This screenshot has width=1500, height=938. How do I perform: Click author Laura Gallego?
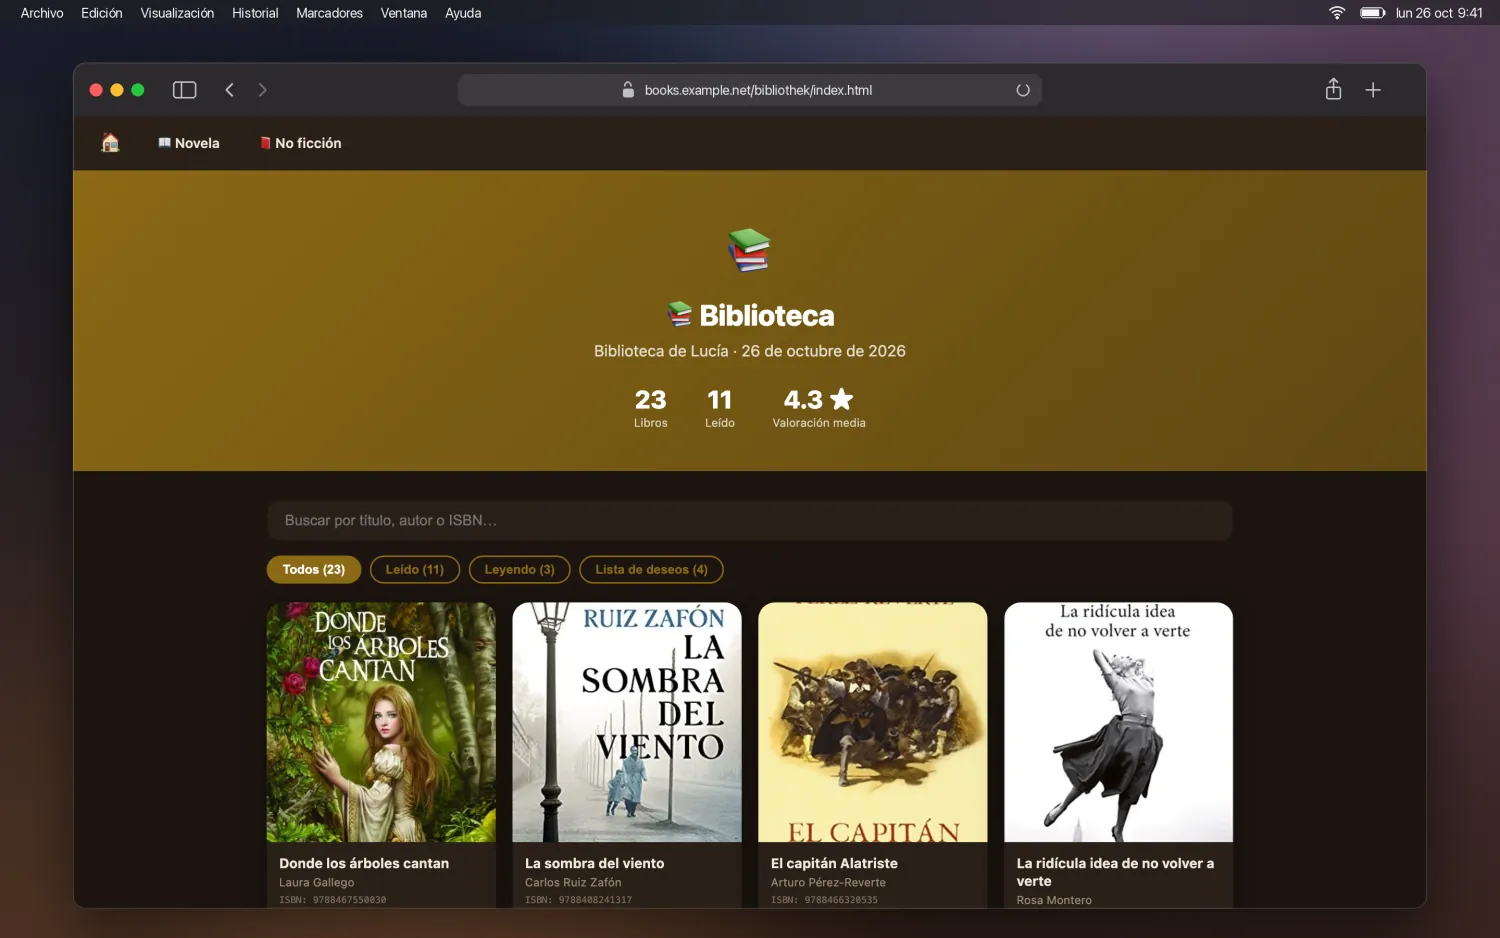click(316, 882)
